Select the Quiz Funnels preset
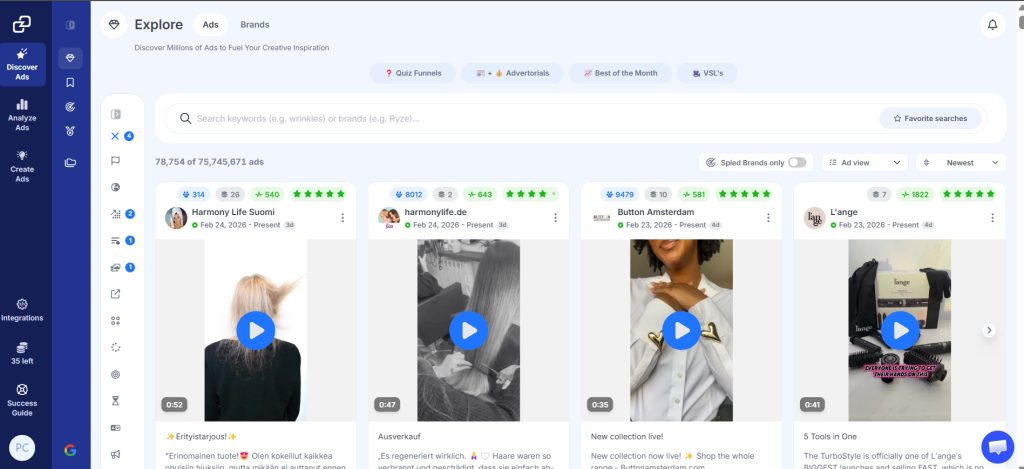1024x469 pixels. click(413, 73)
